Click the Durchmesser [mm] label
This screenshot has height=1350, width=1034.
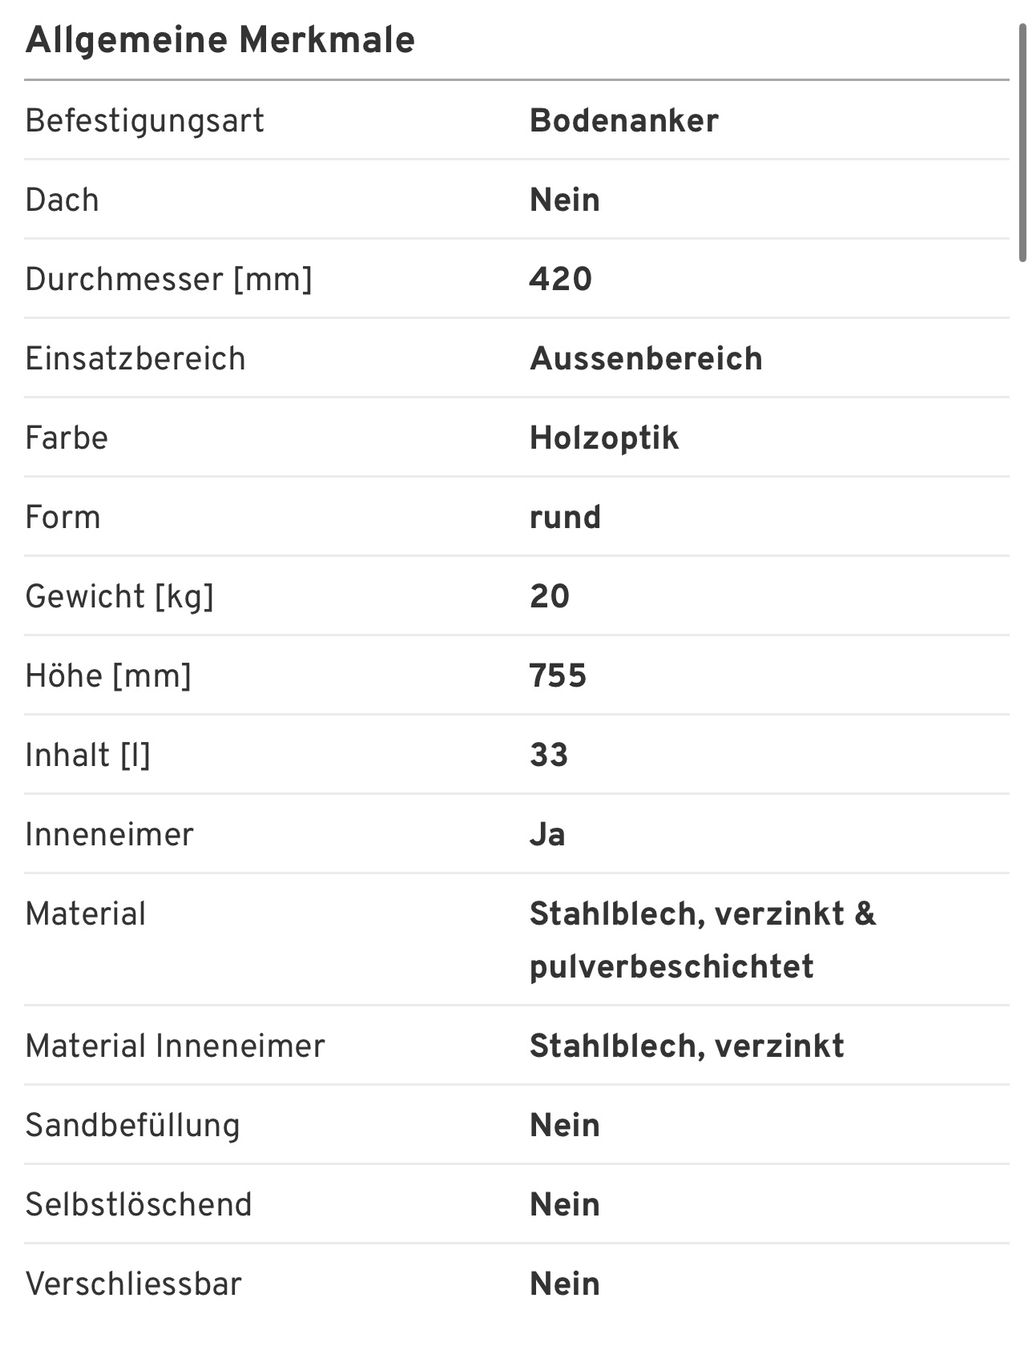point(169,279)
